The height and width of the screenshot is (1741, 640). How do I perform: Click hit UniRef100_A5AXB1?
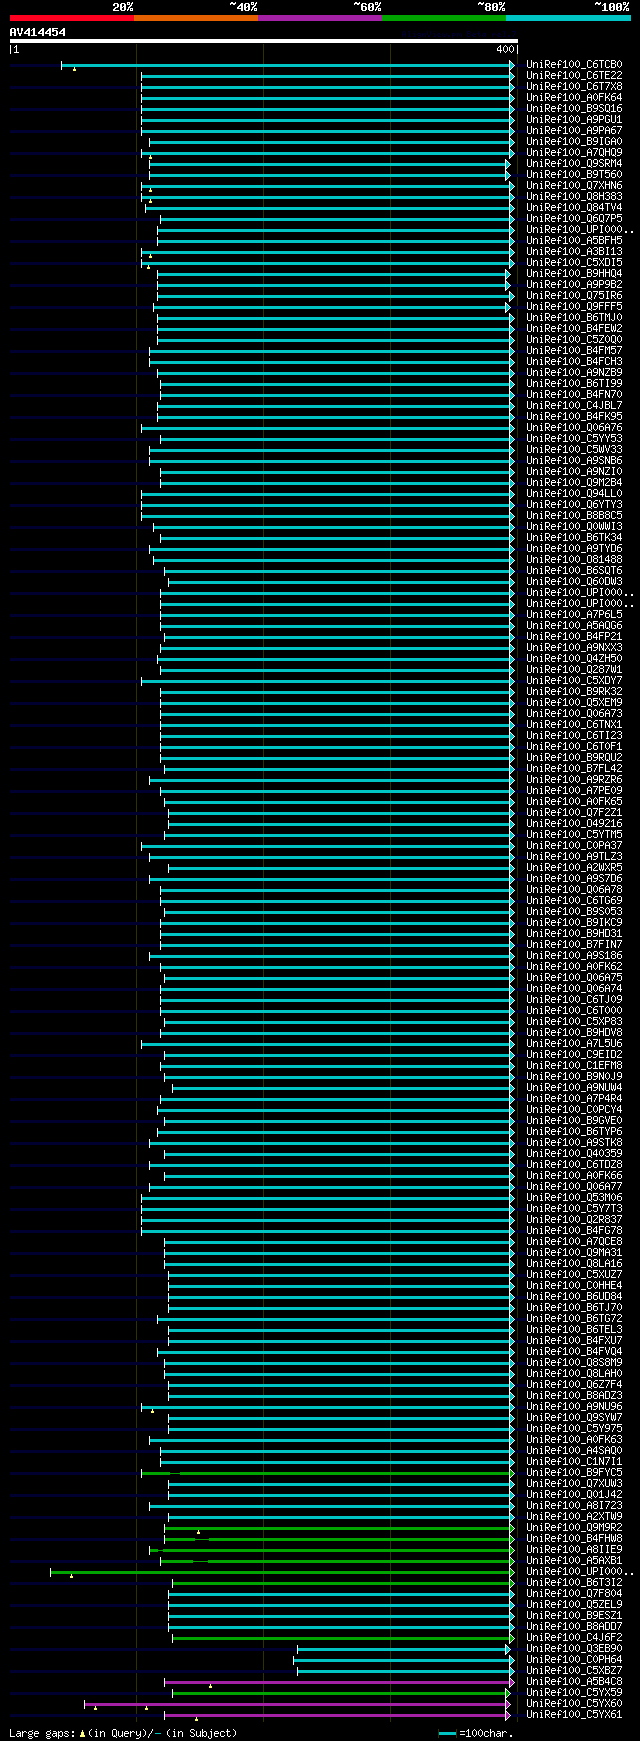[x=574, y=1561]
